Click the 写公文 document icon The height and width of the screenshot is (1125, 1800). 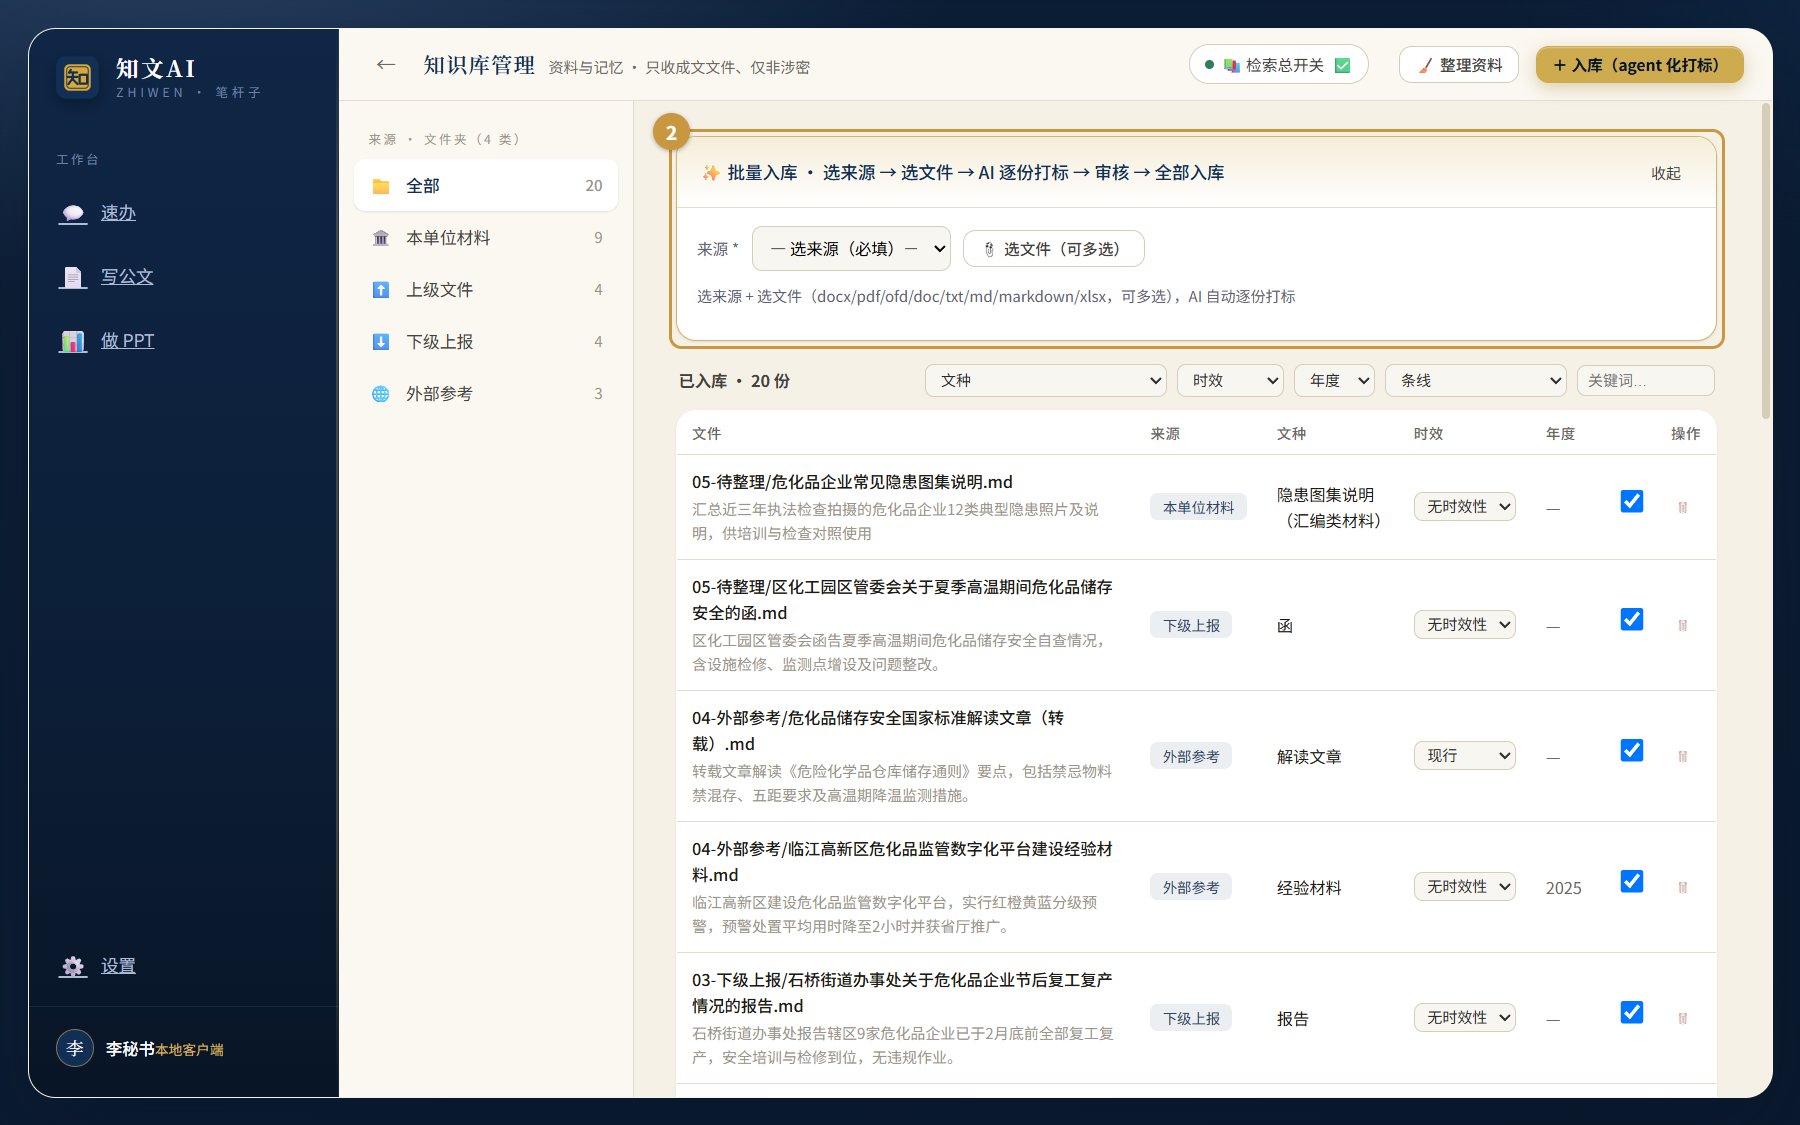73,277
